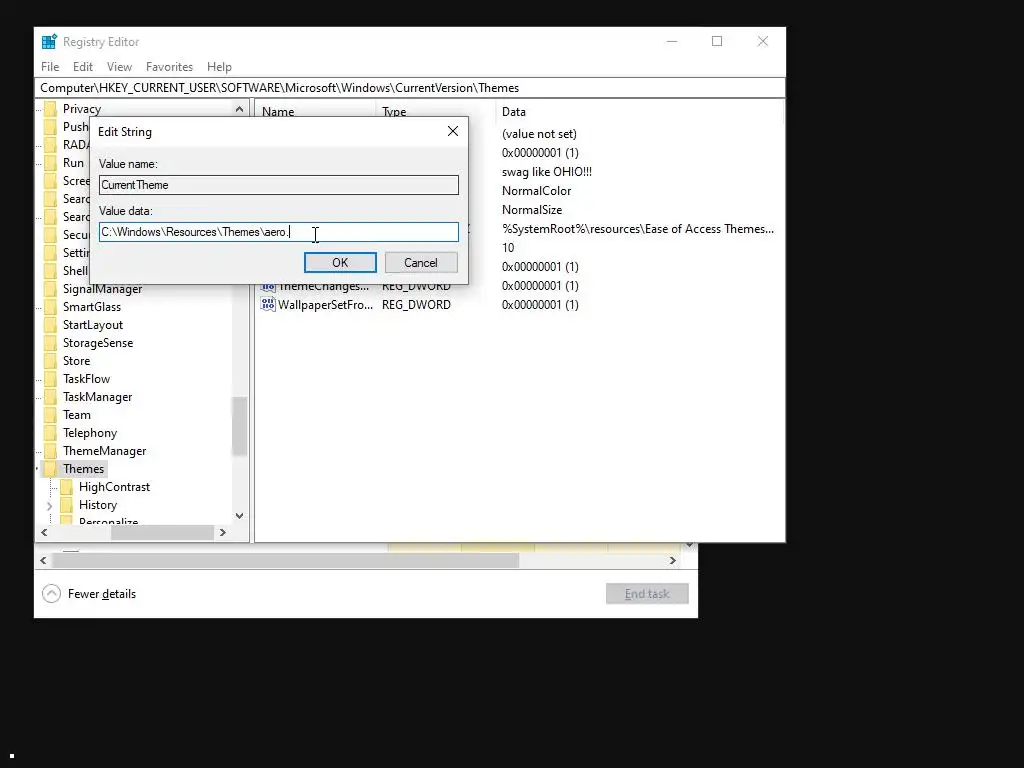Select the History subfolder icon
Screen dimensions: 1024x768
click(x=66, y=505)
